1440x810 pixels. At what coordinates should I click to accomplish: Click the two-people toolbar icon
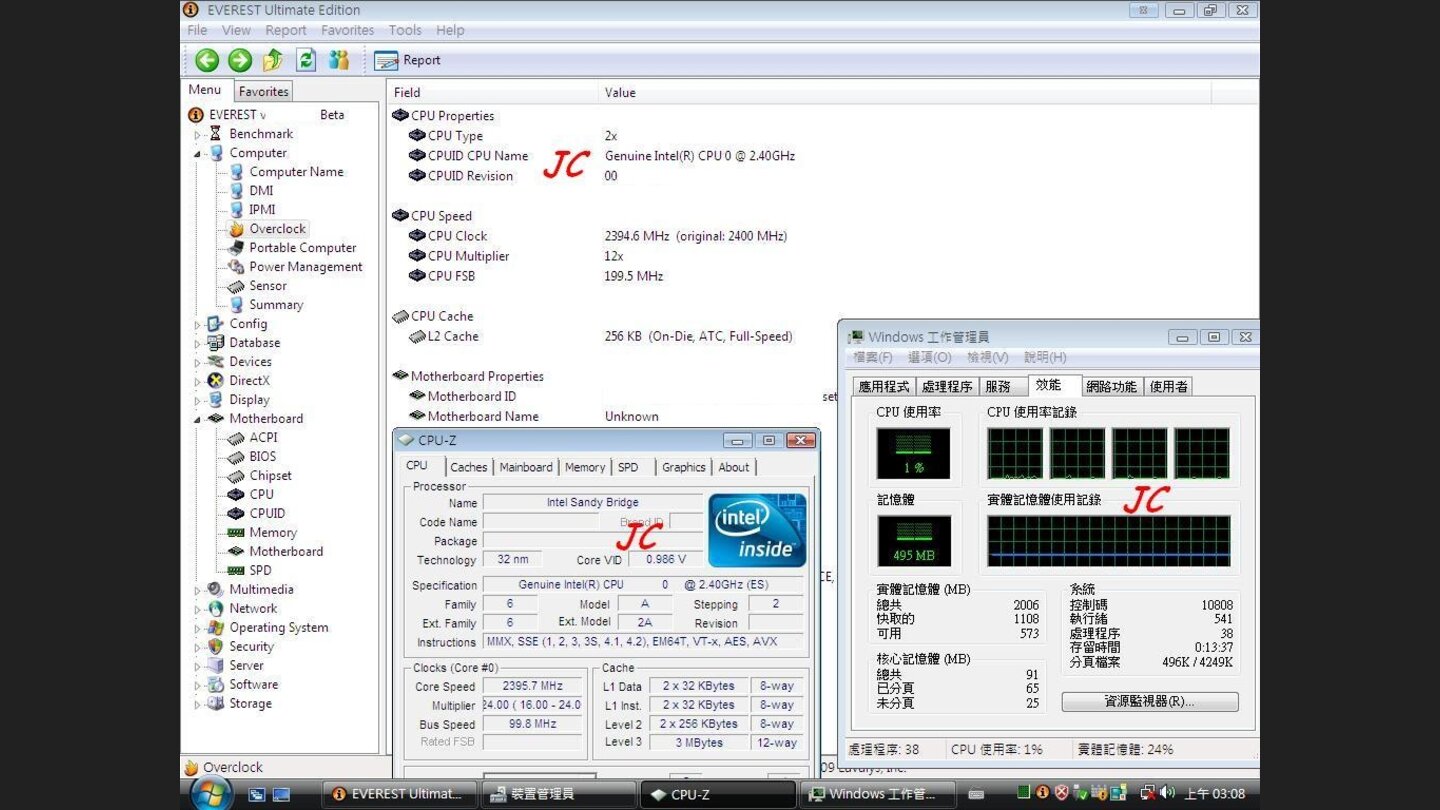click(339, 60)
